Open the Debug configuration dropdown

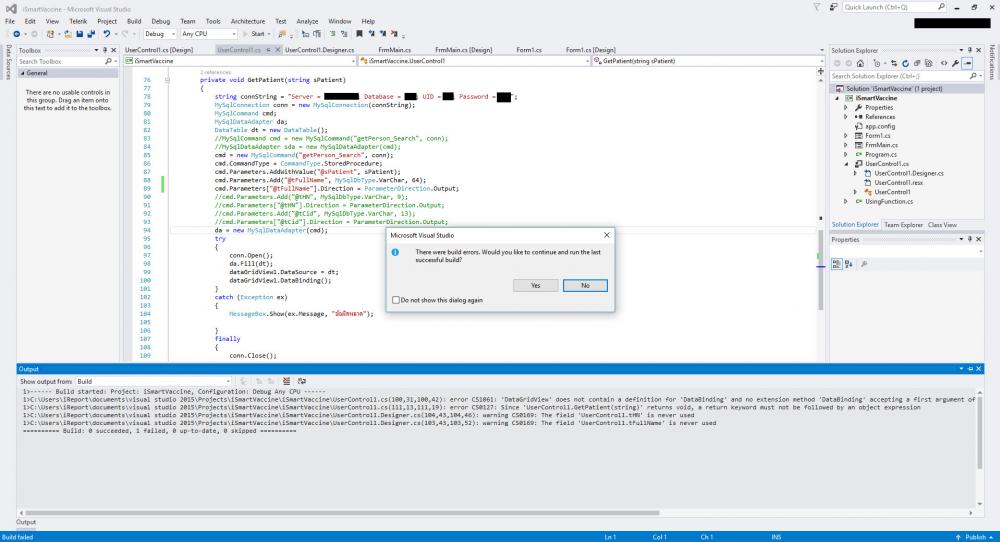click(x=160, y=34)
